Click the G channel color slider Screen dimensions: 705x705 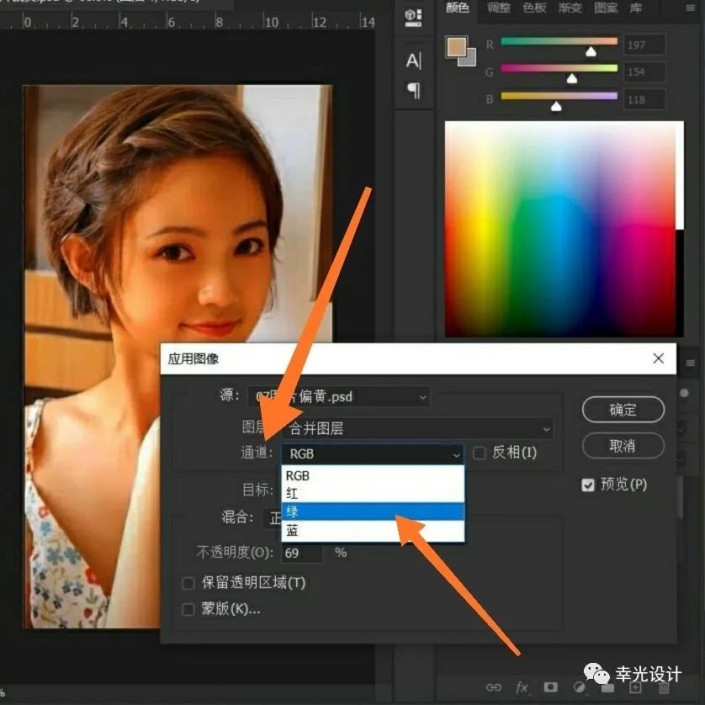559,68
